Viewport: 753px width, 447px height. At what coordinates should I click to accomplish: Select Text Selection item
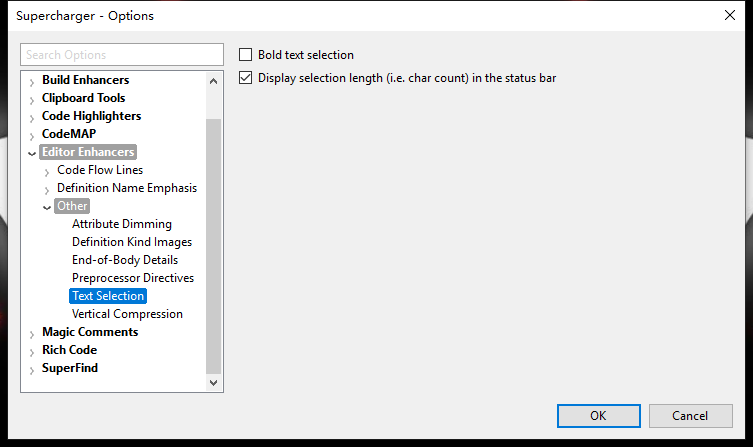[x=108, y=296]
